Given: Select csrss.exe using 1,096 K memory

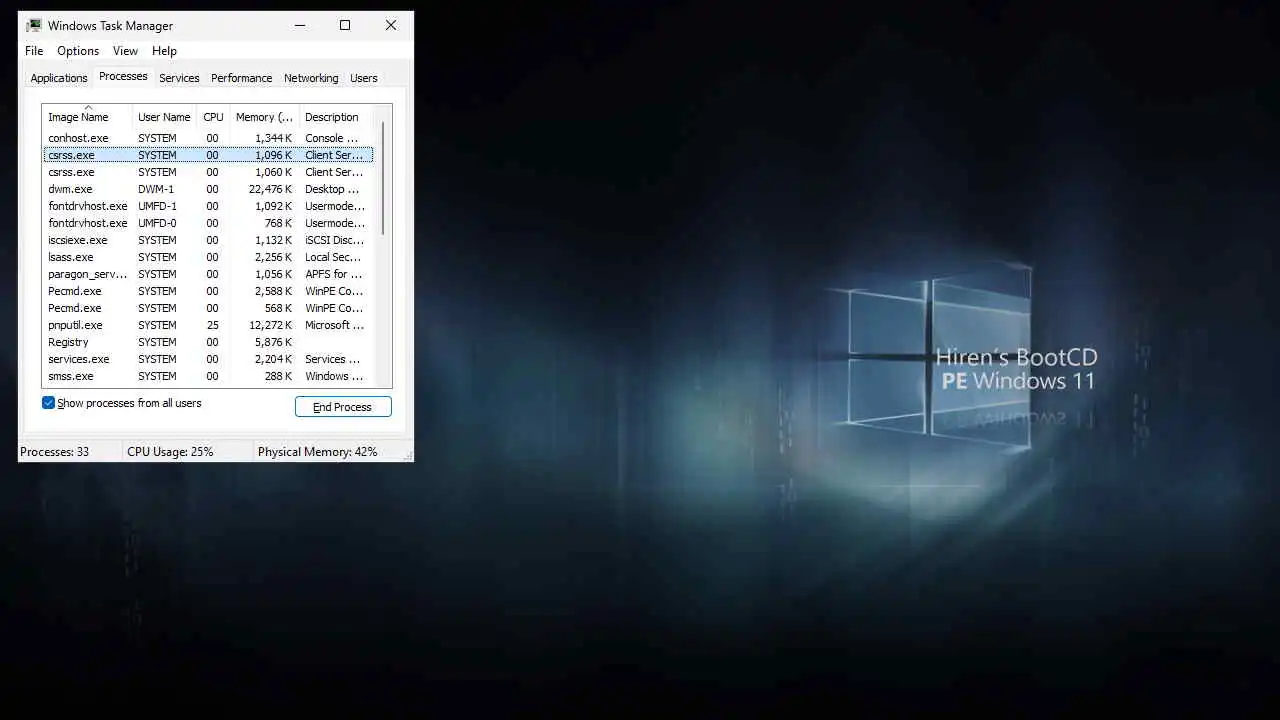Looking at the screenshot, I should pos(208,155).
